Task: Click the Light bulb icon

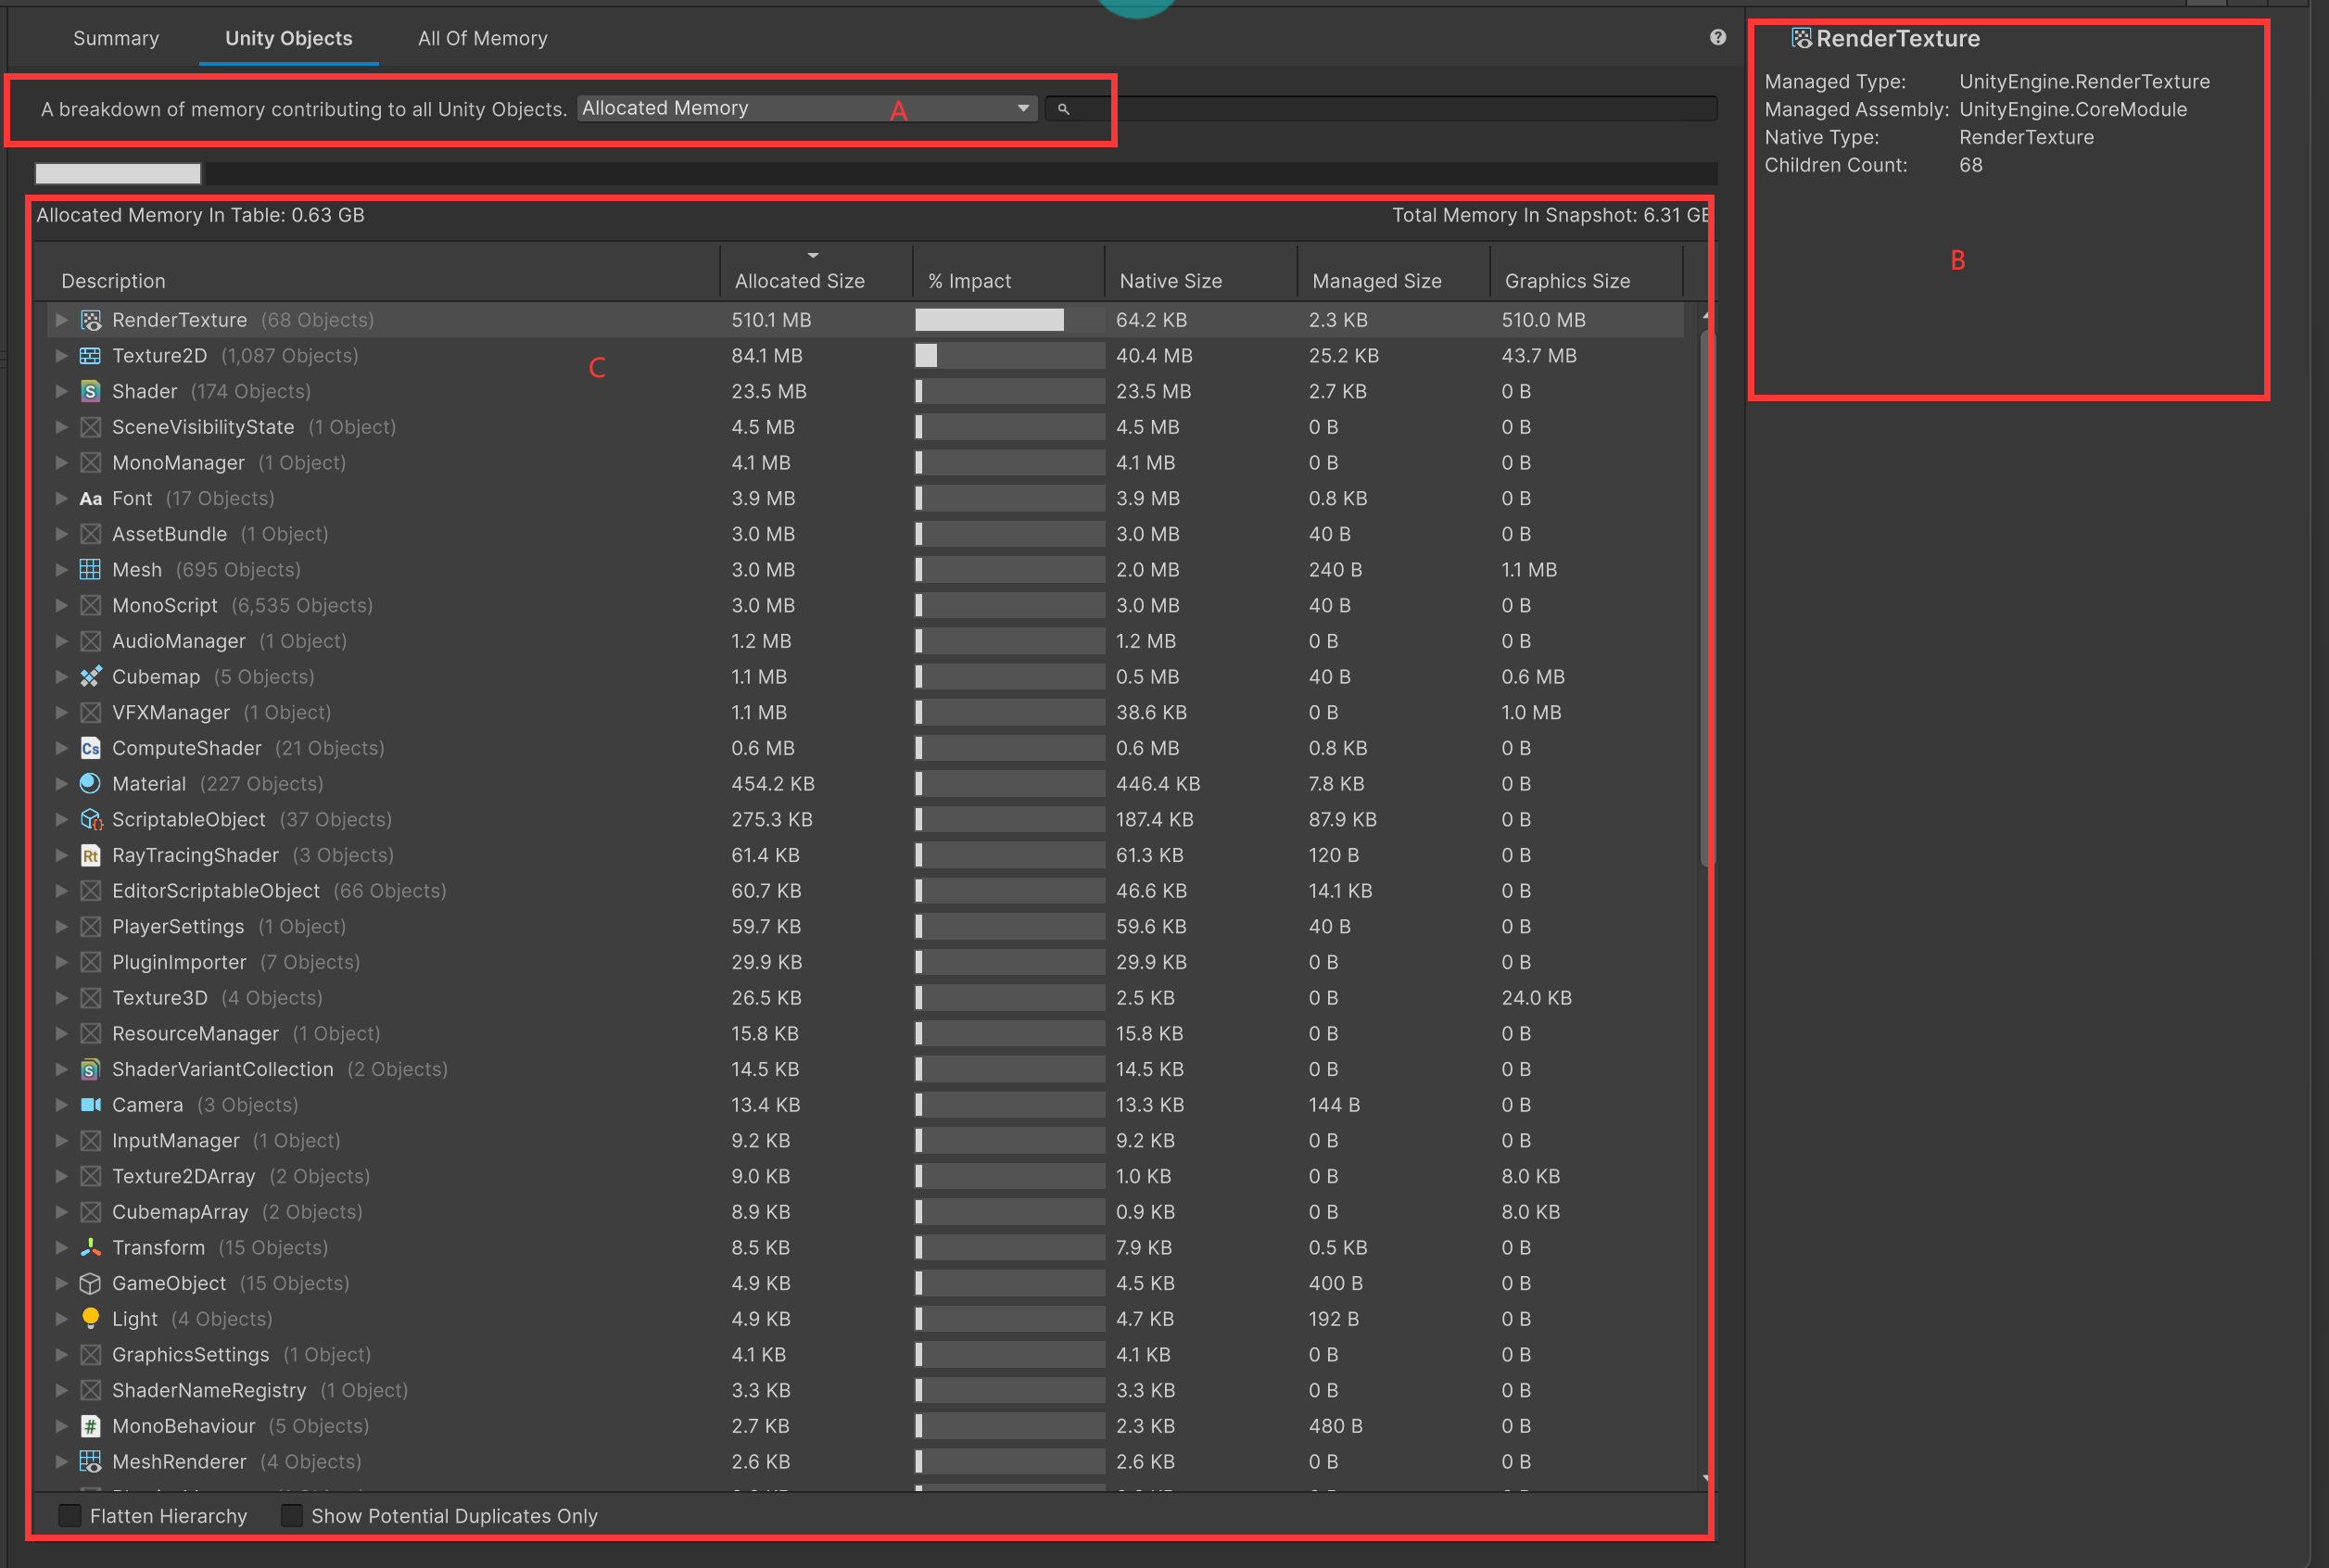Action: (x=90, y=1318)
